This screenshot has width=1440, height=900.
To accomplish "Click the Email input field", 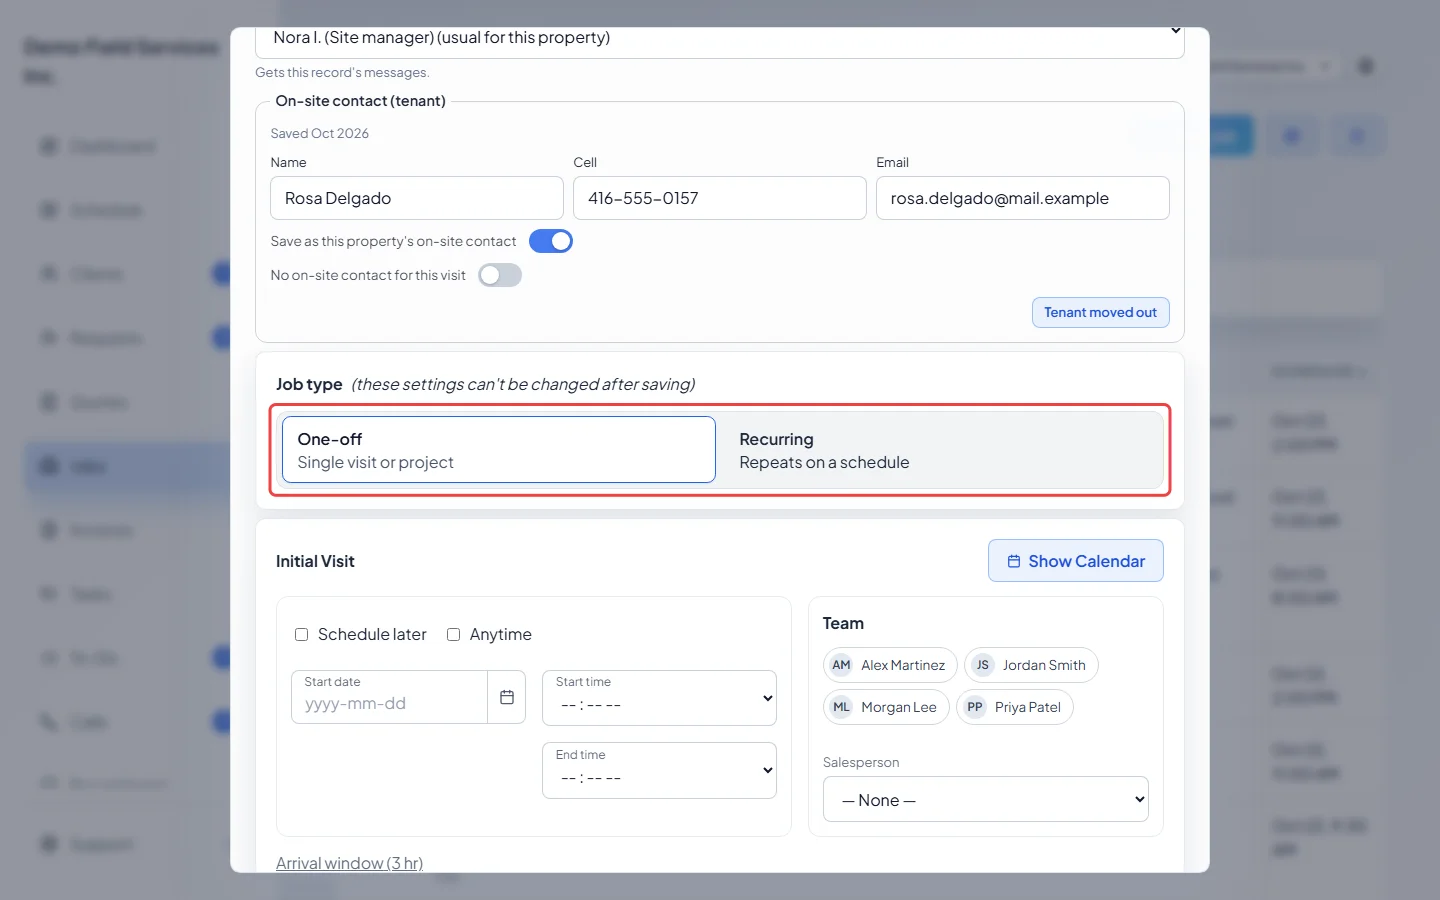I will (x=1023, y=198).
